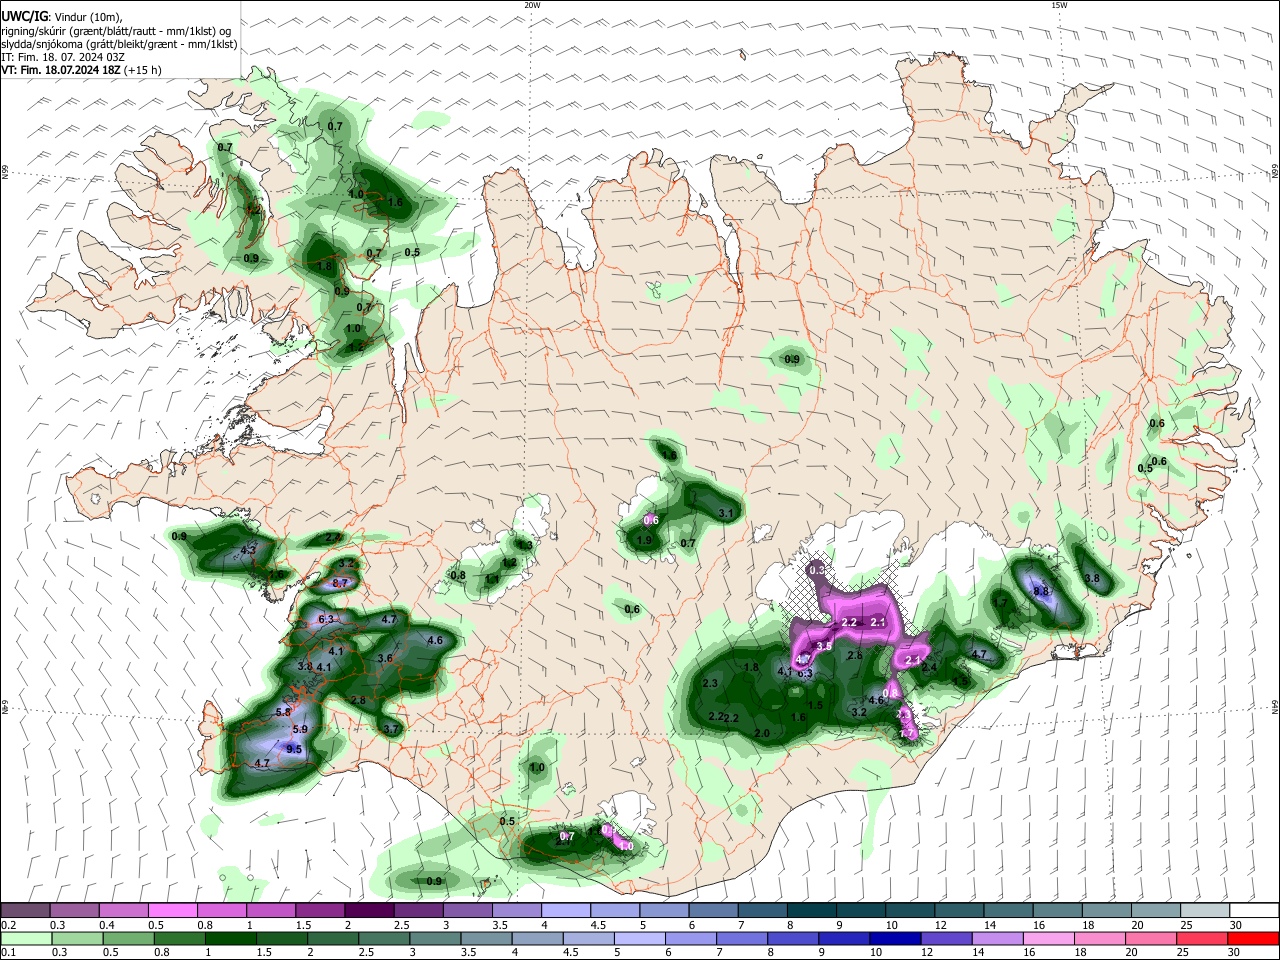Image resolution: width=1280 pixels, height=960 pixels.
Task: Click the 4.7 value on the southeast coast
Action: pyautogui.click(x=980, y=655)
